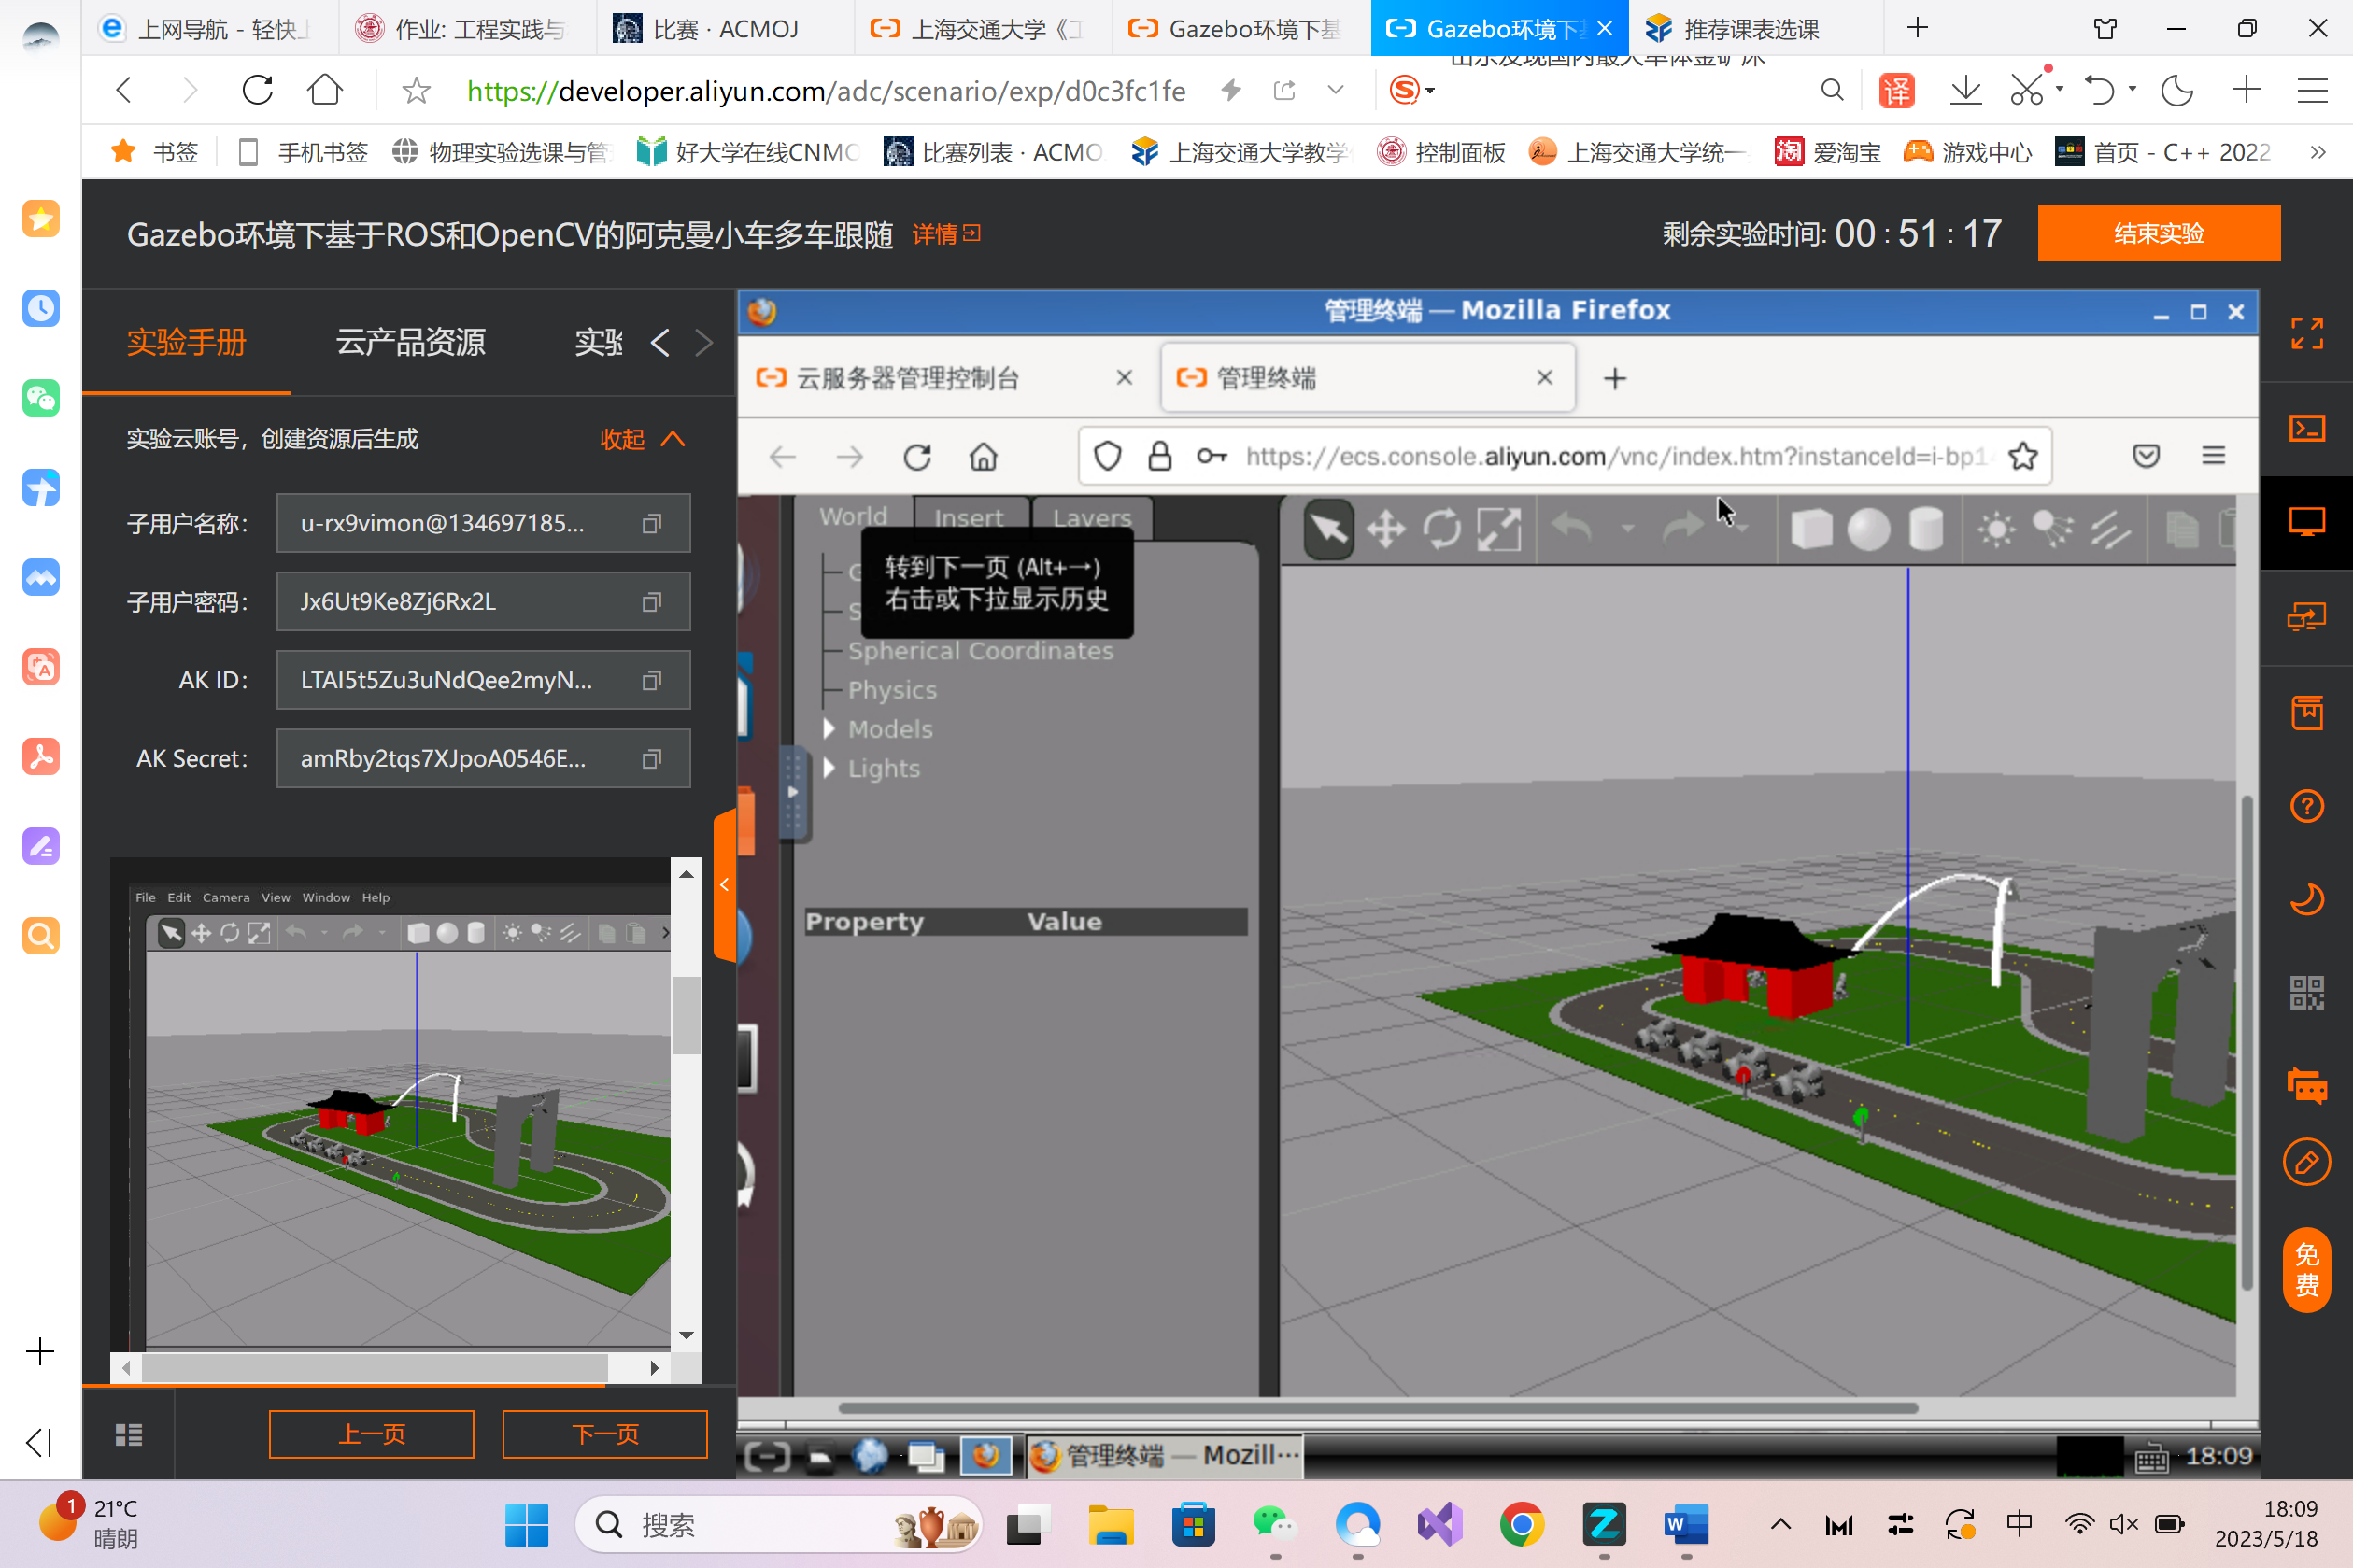Select the Gazebo rotate mode tool
This screenshot has width=2353, height=1568.
[1442, 529]
